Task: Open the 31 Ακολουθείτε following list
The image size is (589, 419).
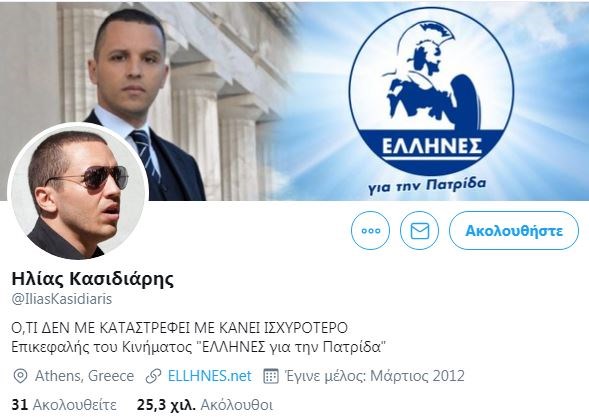Action: [x=64, y=405]
